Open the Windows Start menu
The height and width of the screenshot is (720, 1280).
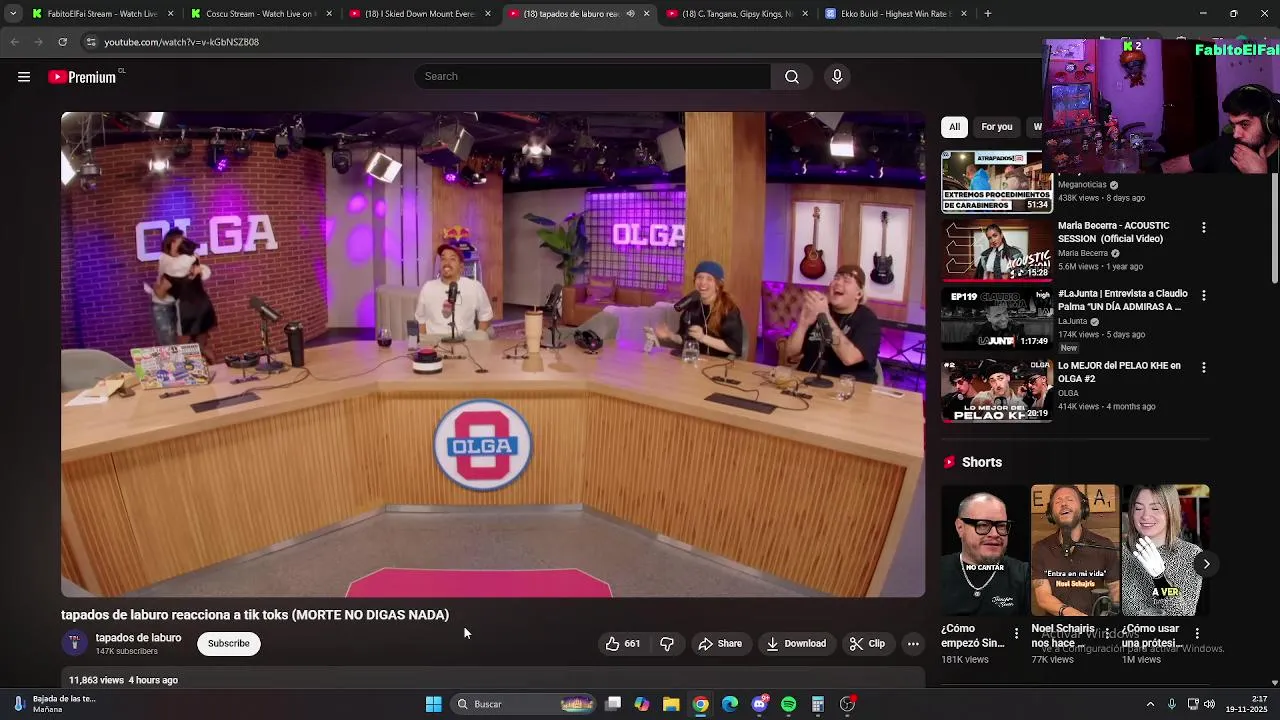434,704
